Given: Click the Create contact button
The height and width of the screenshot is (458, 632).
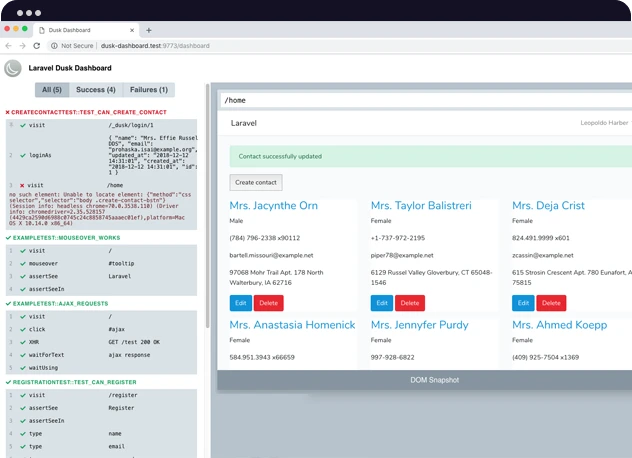Looking at the screenshot, I should [x=256, y=182].
